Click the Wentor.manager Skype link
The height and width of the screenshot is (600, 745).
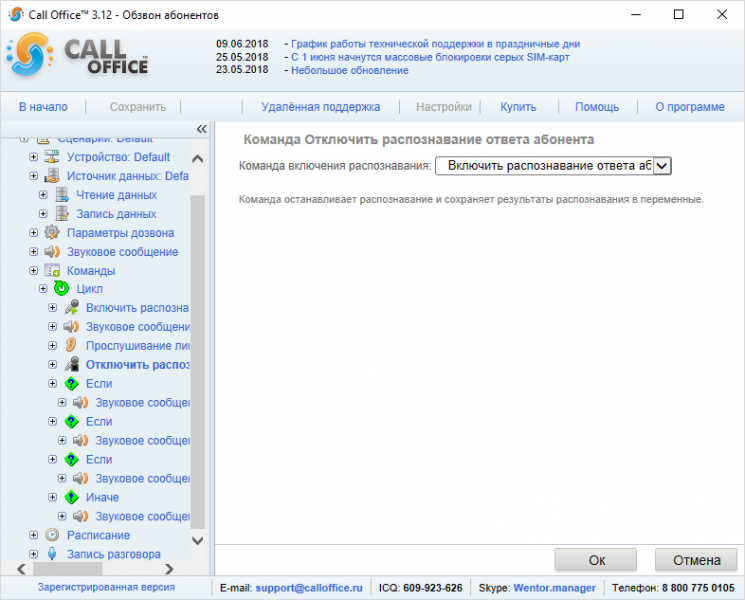pos(554,588)
